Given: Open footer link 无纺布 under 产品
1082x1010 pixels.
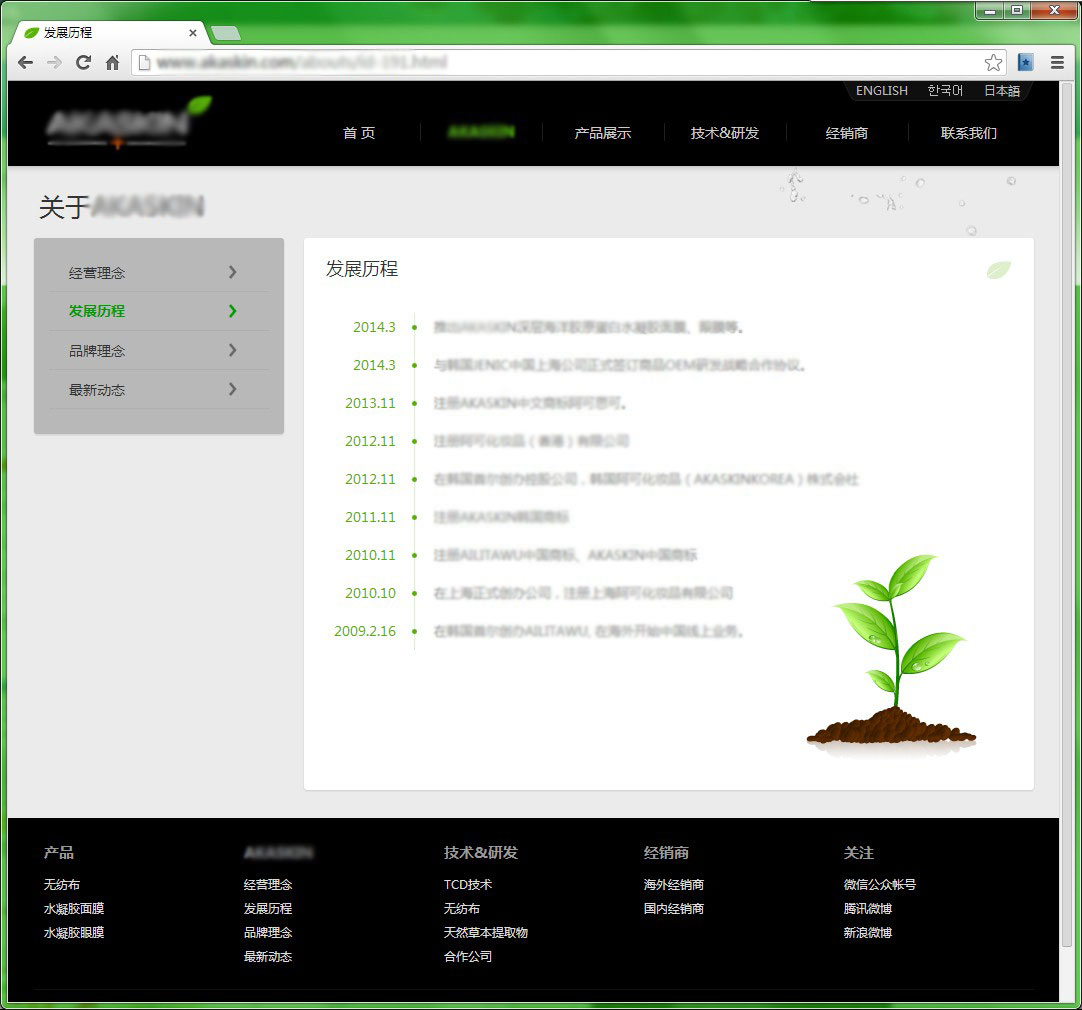Looking at the screenshot, I should click(x=61, y=884).
